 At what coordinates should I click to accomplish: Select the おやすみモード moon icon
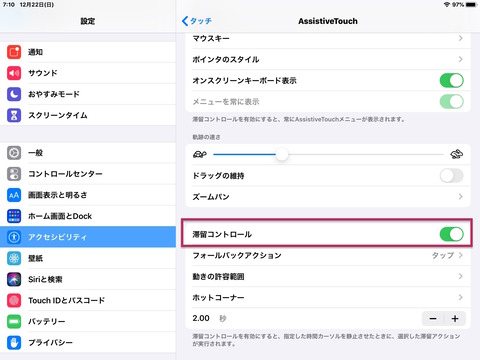[x=14, y=94]
